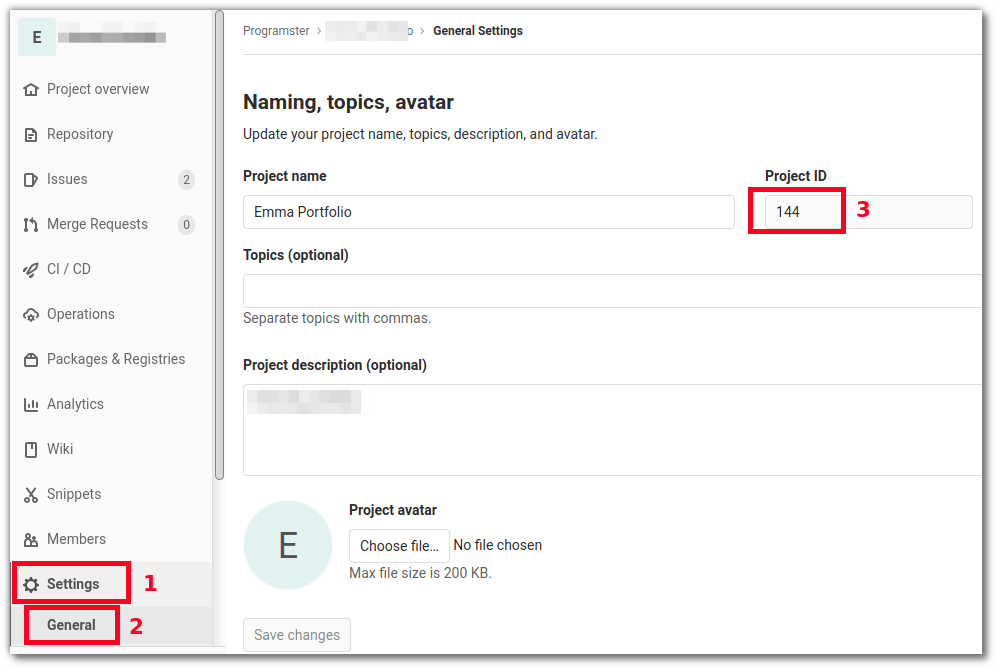Select the General settings entry
The width and height of the screenshot is (998, 670).
click(x=70, y=624)
